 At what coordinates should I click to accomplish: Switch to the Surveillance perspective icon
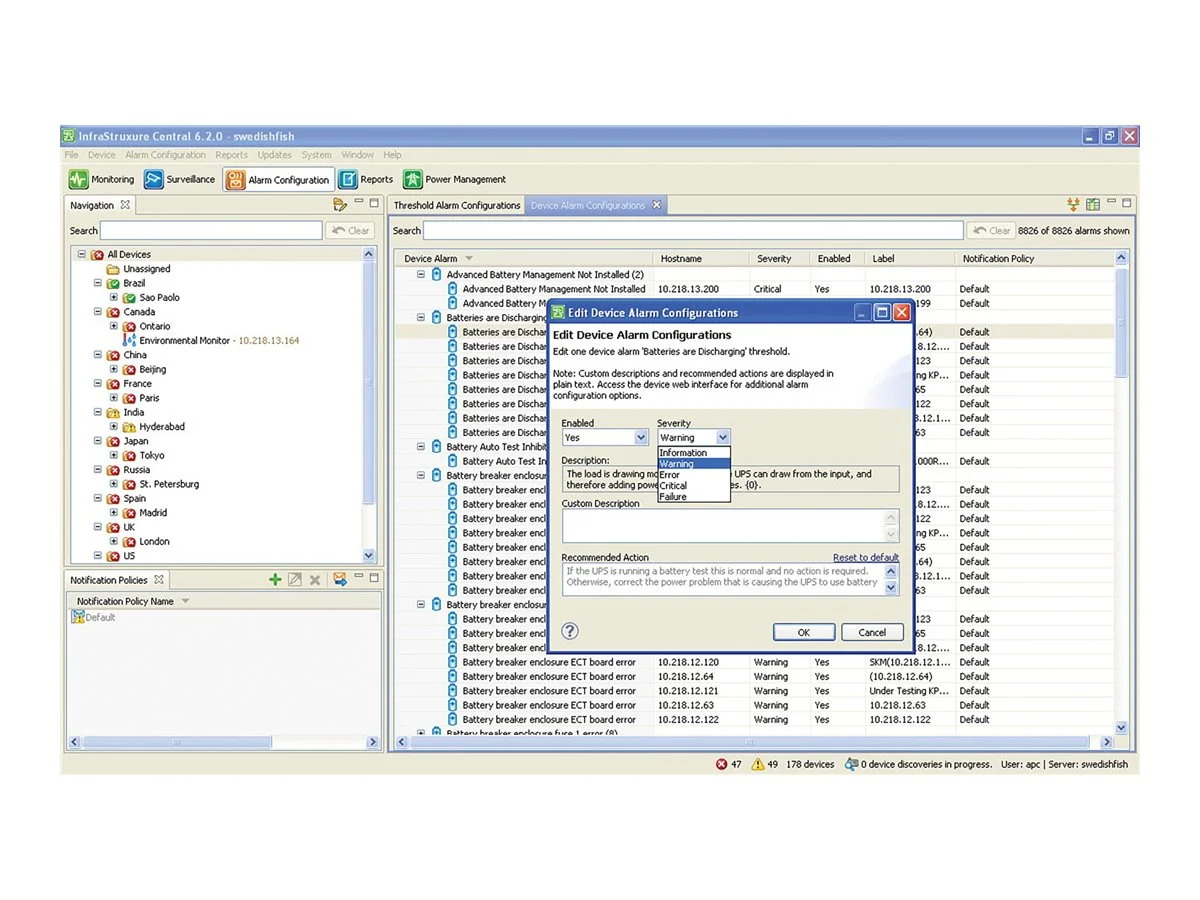(x=154, y=180)
